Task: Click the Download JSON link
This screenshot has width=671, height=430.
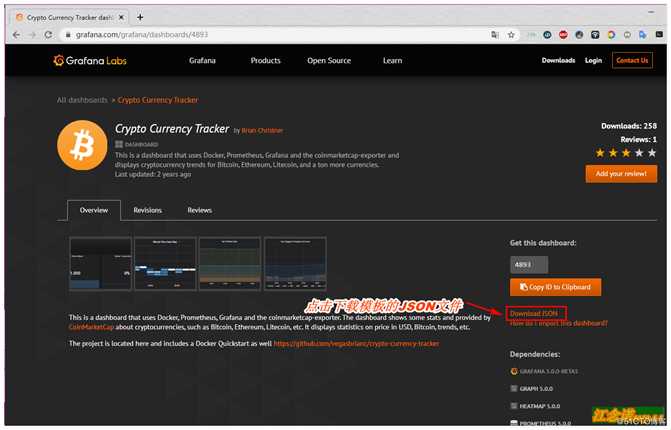Action: tap(534, 314)
